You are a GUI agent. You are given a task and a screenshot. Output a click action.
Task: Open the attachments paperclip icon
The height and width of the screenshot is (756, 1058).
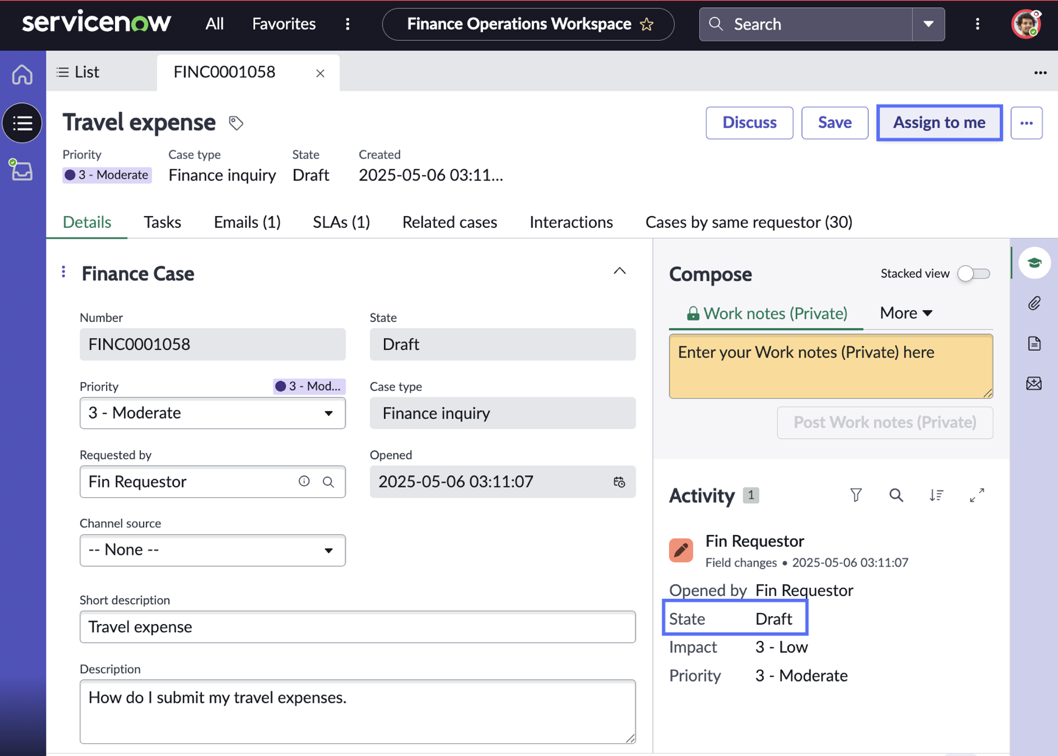pos(1034,303)
